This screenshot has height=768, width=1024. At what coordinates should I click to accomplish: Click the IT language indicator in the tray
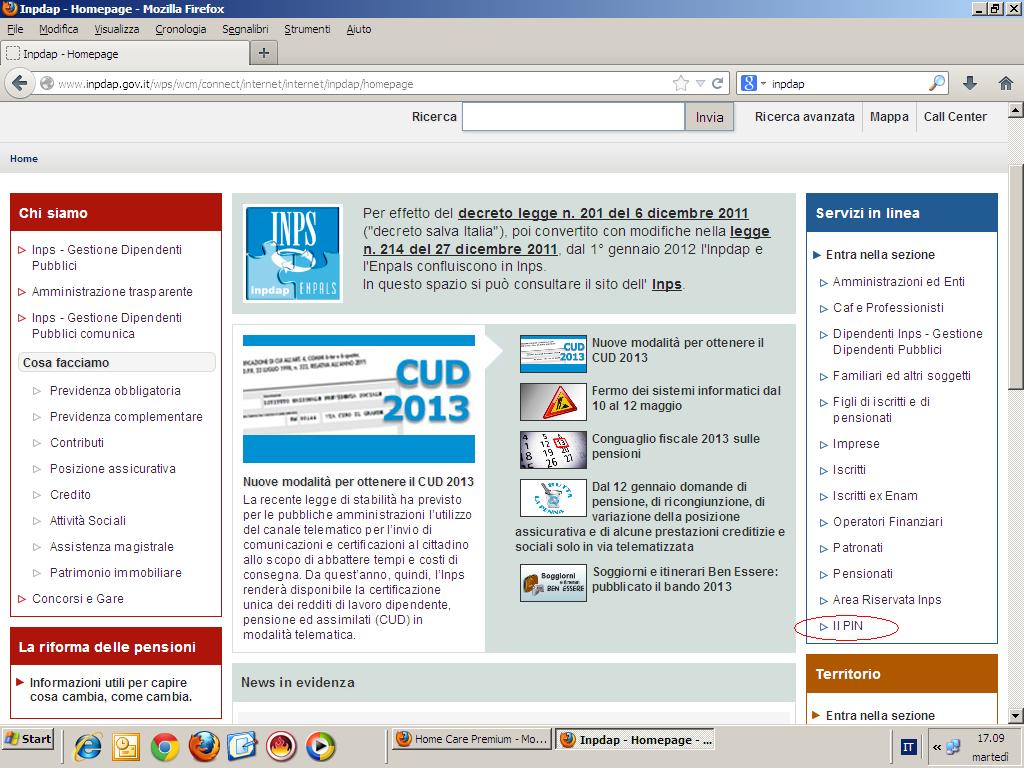(908, 747)
